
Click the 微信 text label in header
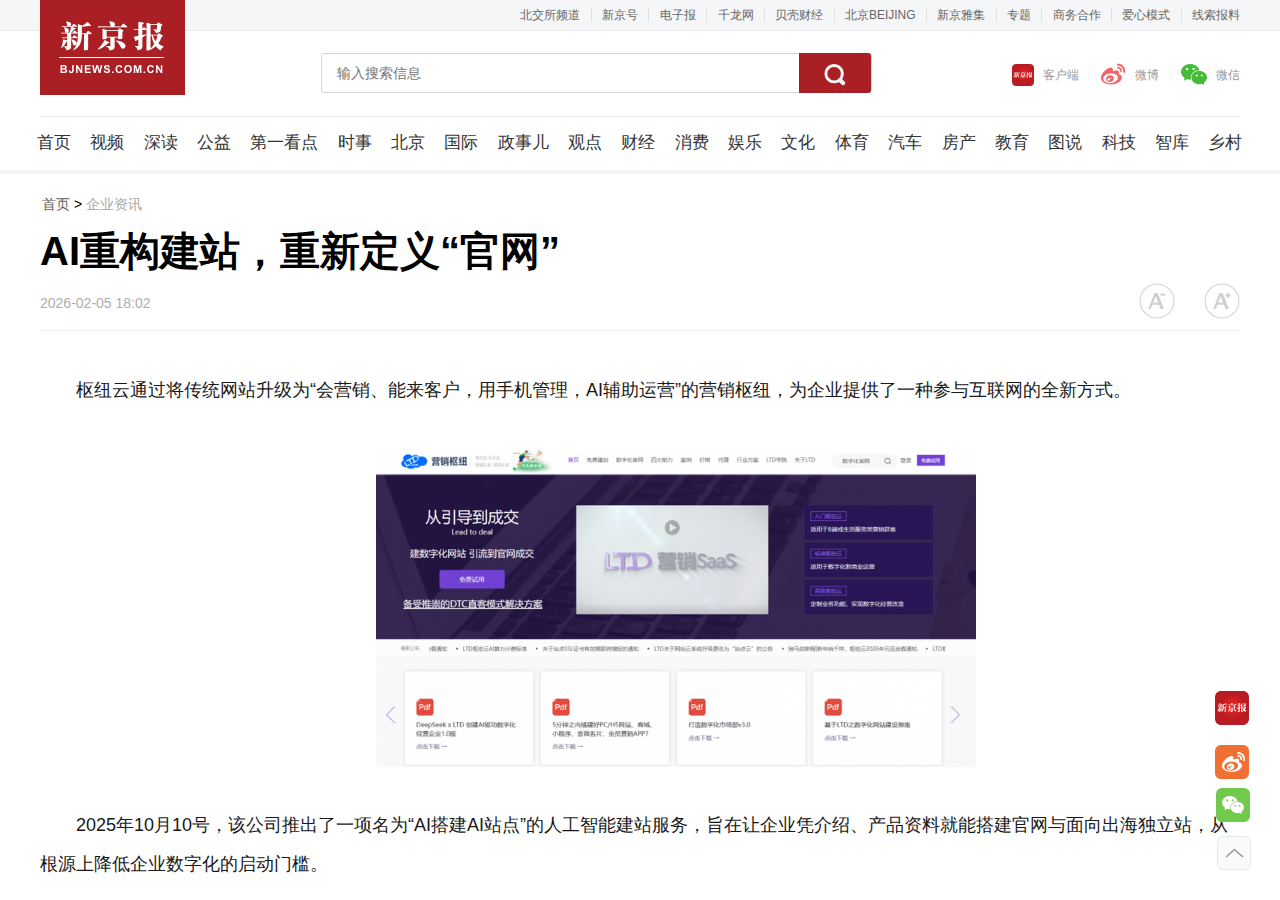(x=1228, y=75)
